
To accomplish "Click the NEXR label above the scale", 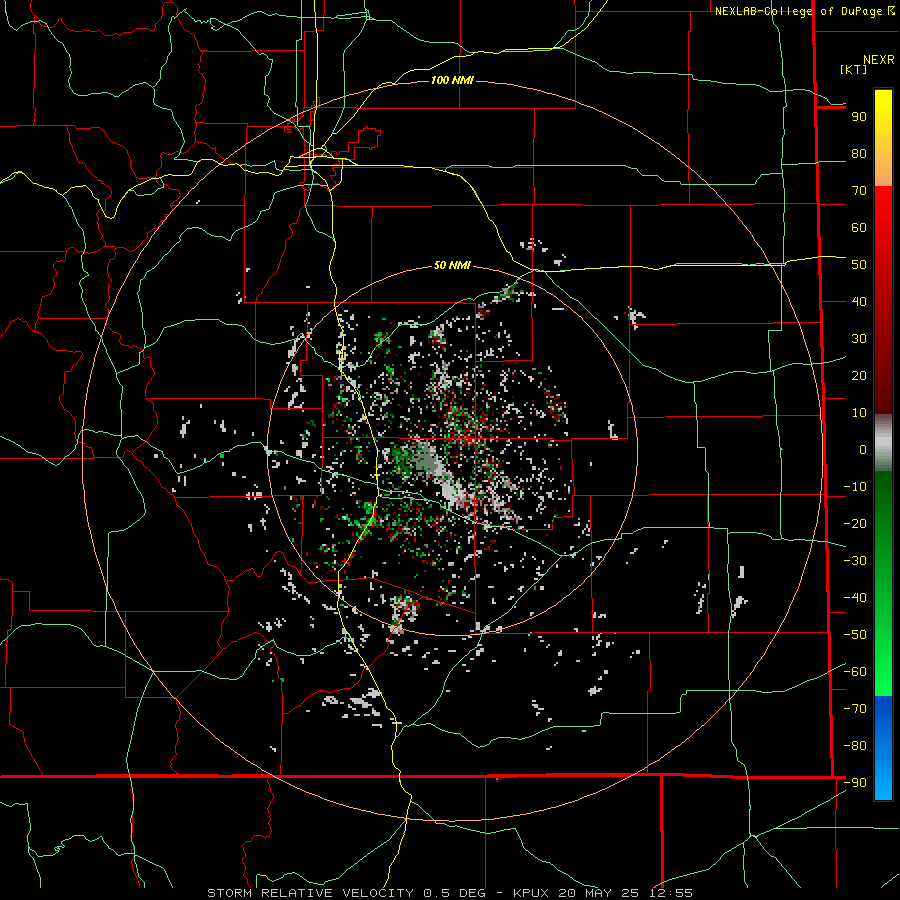I will coord(878,60).
